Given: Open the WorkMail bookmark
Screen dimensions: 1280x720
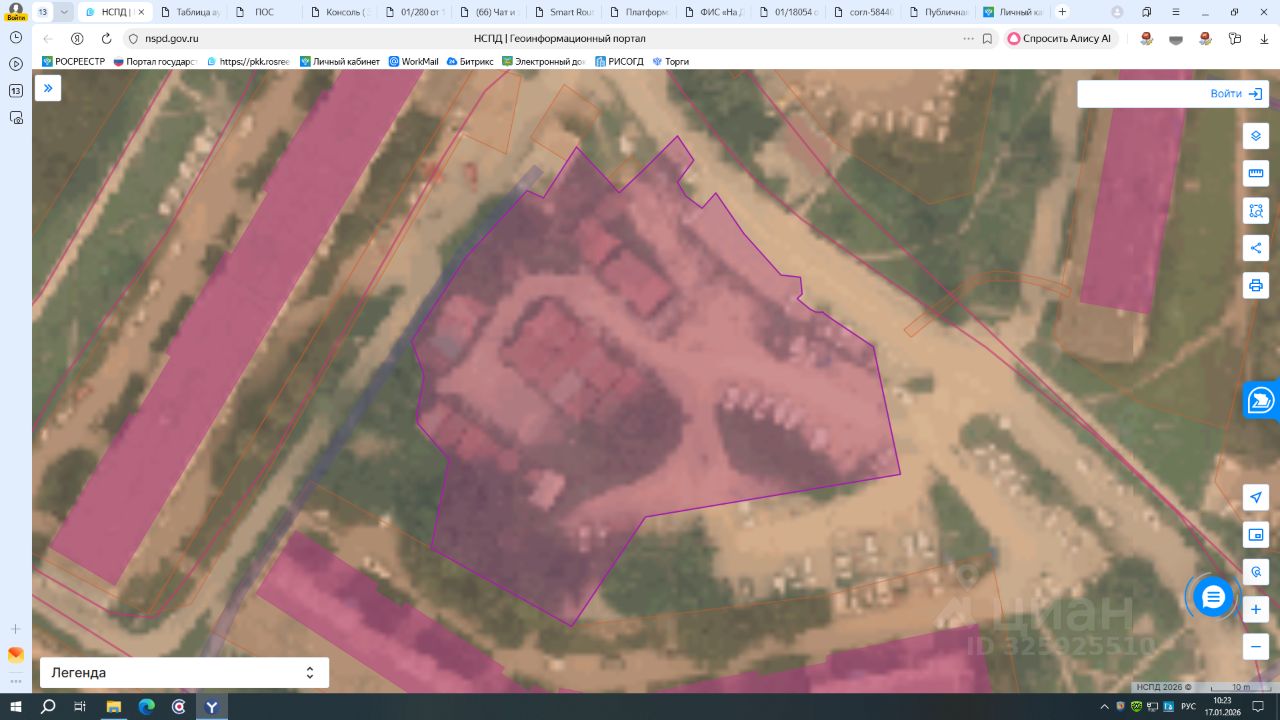Looking at the screenshot, I should (413, 61).
